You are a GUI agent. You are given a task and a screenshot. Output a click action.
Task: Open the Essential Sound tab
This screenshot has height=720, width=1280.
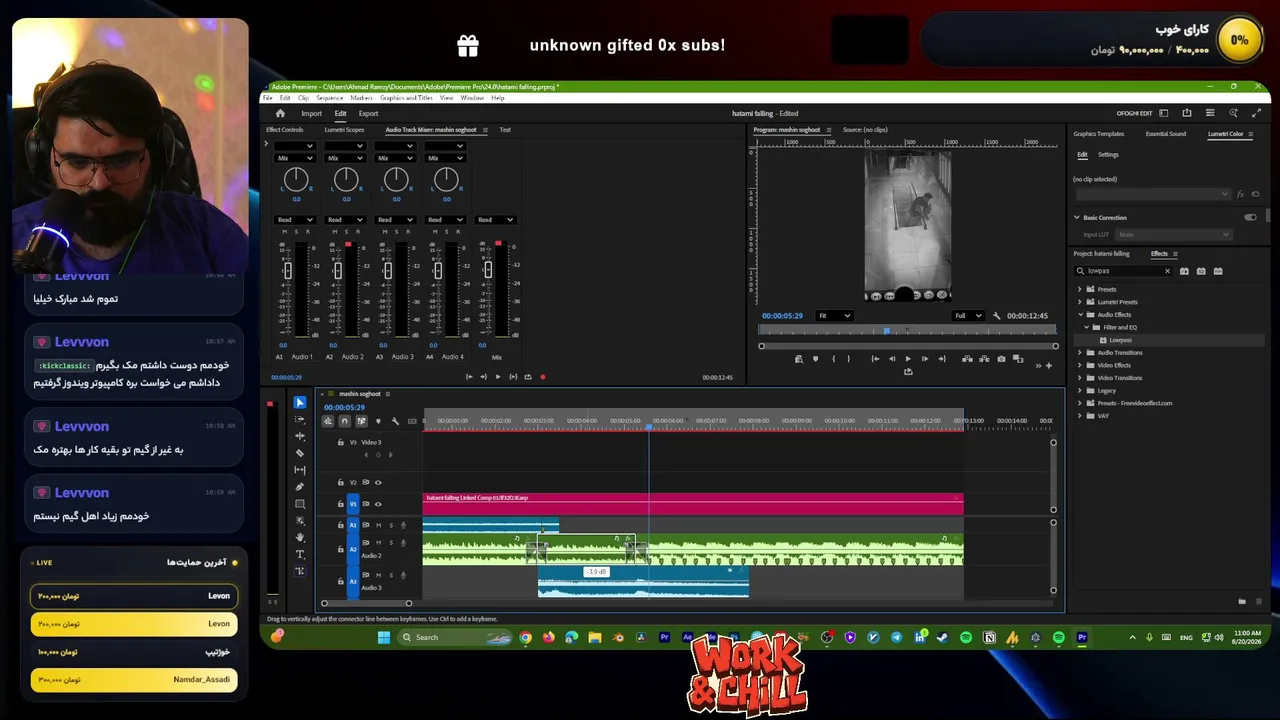point(1166,134)
